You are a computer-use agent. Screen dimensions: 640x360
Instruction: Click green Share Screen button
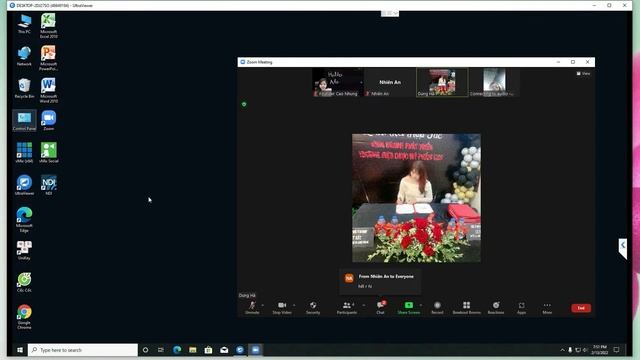(x=409, y=308)
